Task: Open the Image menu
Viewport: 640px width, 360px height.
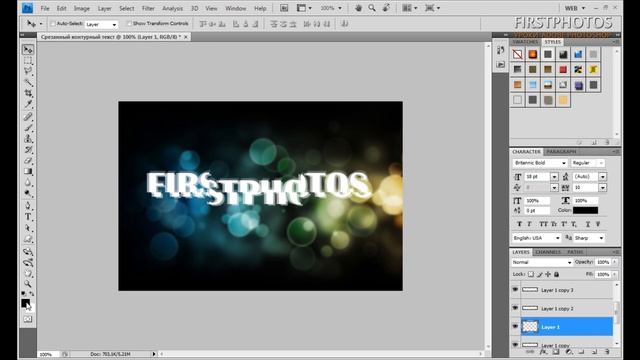Action: pyautogui.click(x=82, y=8)
